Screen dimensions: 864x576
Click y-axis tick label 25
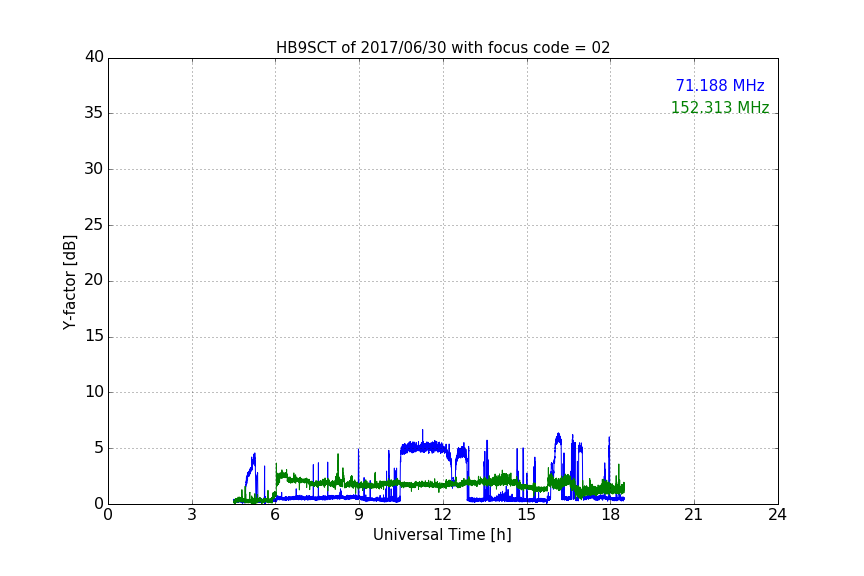click(94, 224)
